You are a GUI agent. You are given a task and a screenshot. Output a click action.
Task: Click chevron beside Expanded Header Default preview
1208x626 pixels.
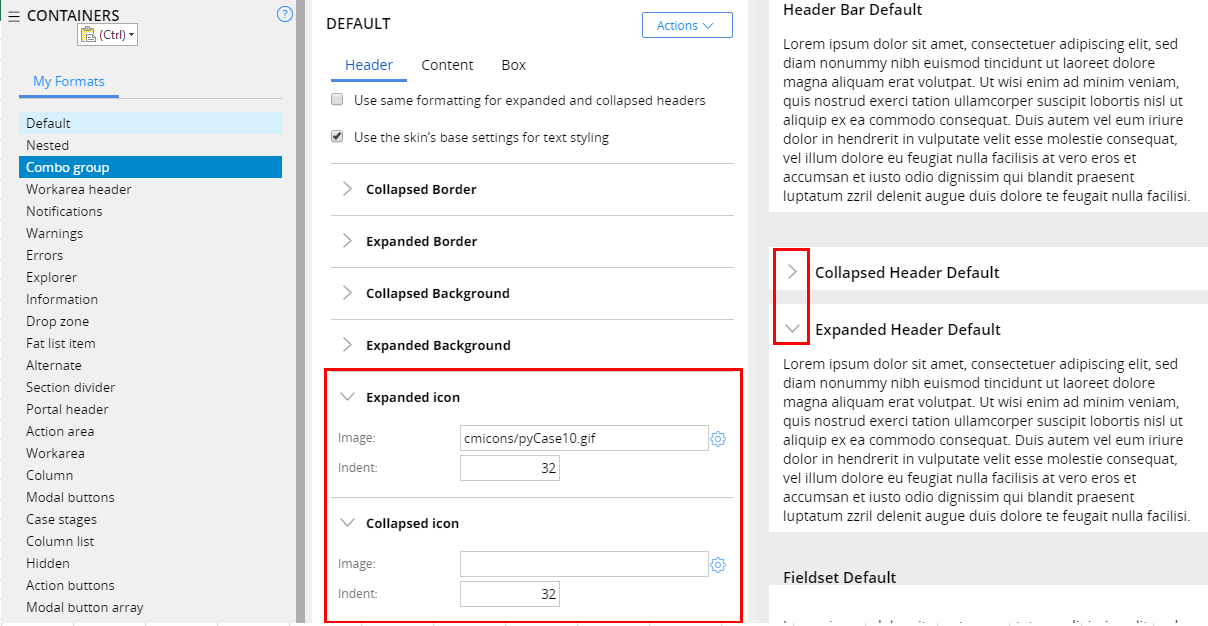pos(792,329)
